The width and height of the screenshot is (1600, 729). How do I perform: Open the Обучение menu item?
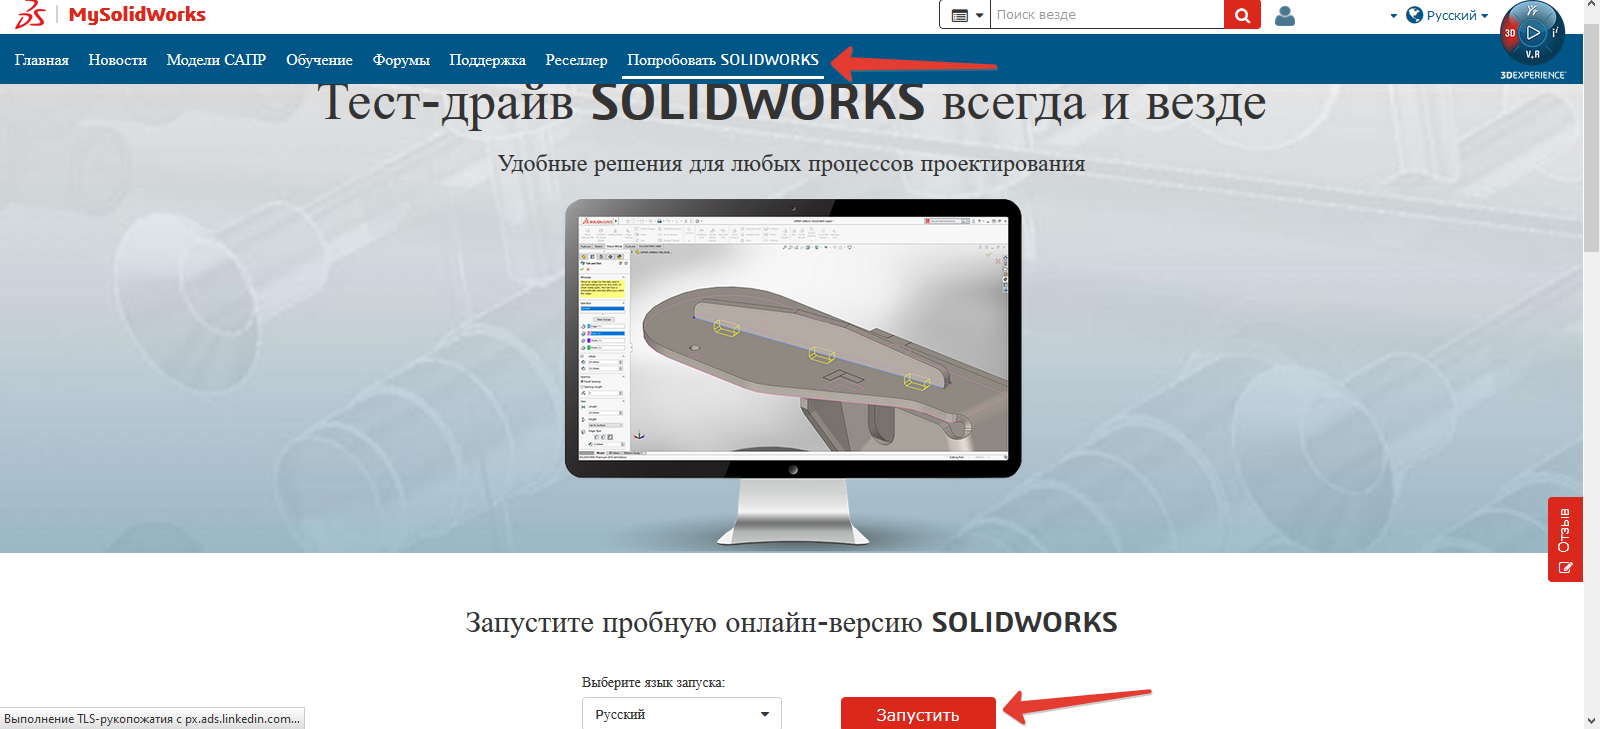[x=319, y=60]
